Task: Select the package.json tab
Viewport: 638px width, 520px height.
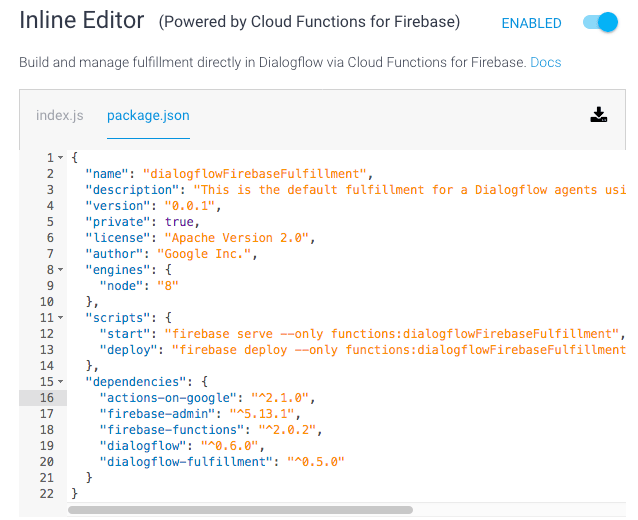Action: [148, 116]
